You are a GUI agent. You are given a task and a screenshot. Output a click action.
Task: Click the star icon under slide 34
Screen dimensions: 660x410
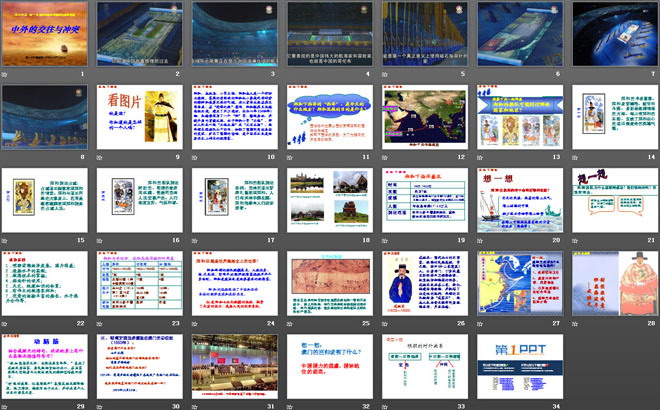pos(481,406)
